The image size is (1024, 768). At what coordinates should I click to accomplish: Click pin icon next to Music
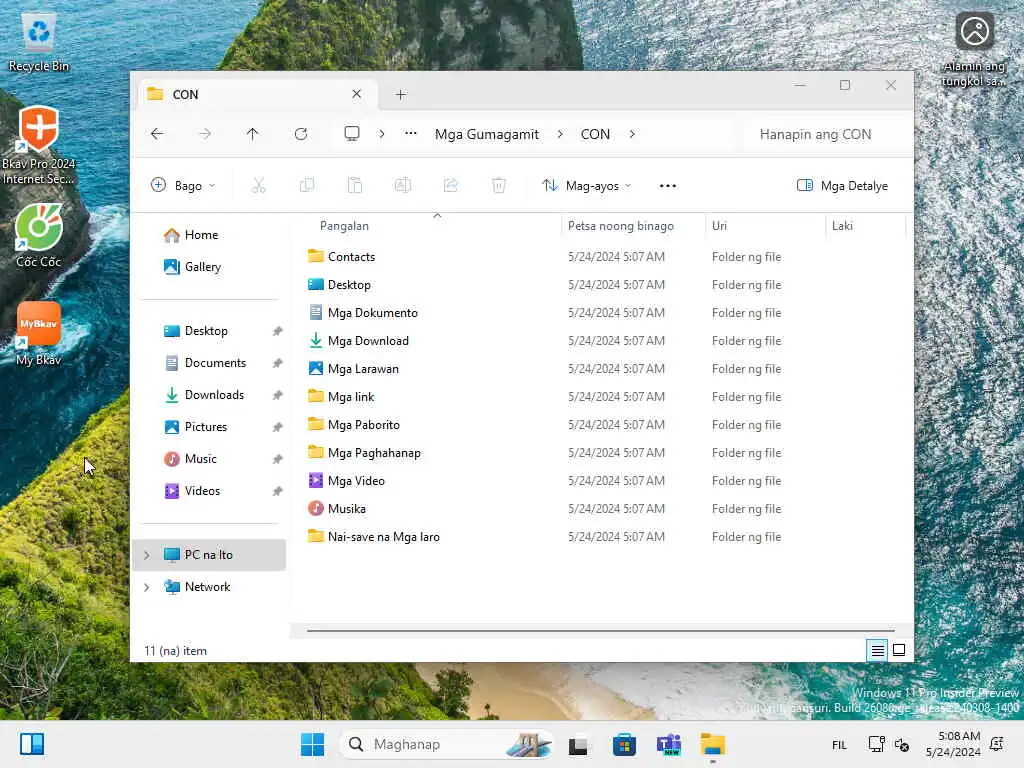coord(278,459)
